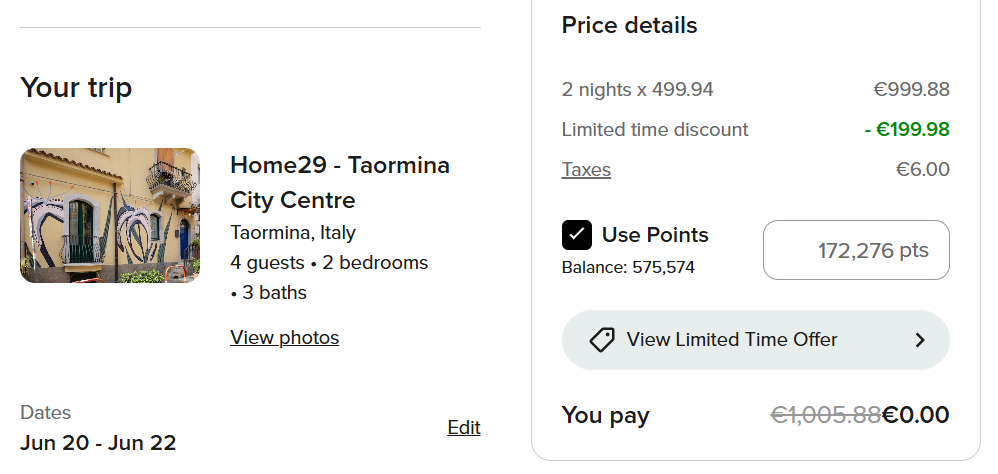
Task: Click the Price details heading
Action: click(630, 26)
